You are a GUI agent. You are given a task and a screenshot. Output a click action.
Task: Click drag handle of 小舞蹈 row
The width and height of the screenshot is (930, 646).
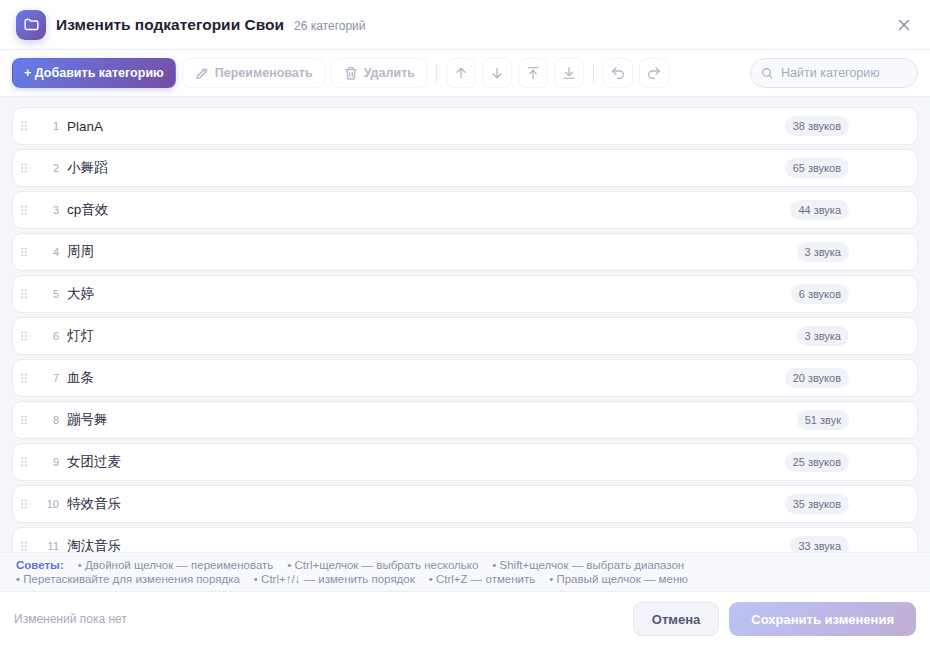click(x=24, y=168)
